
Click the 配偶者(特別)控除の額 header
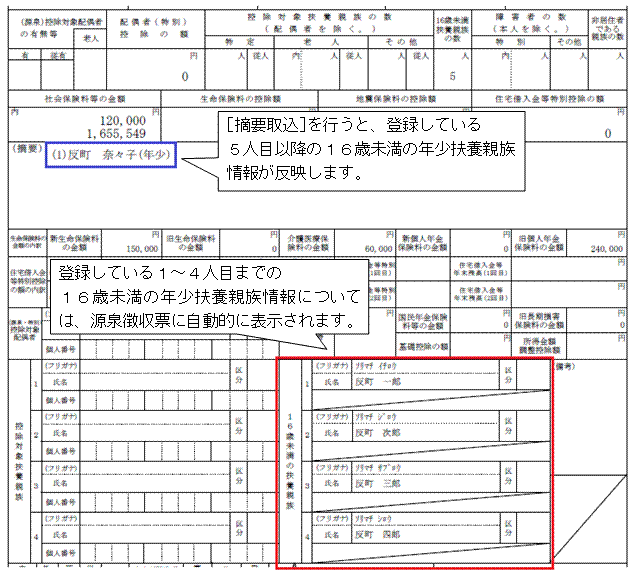click(x=155, y=28)
